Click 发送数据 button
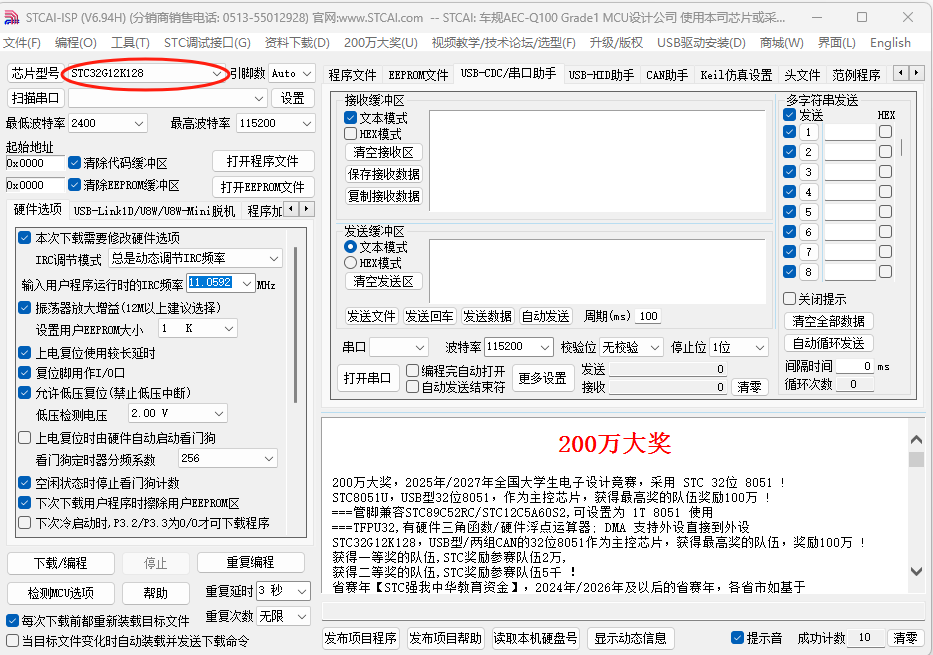The width and height of the screenshot is (933, 655). (487, 316)
